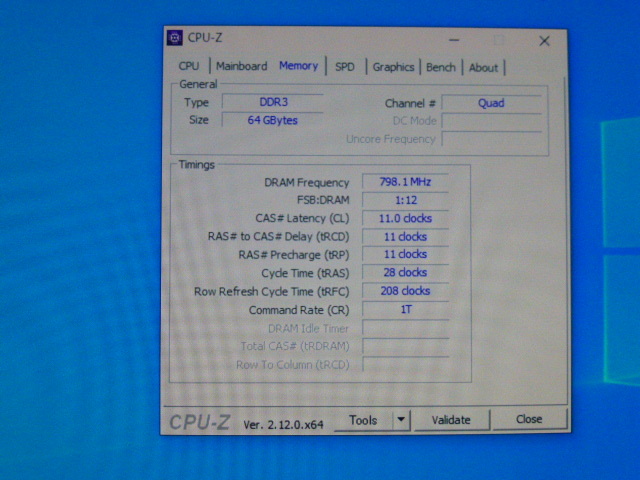Image resolution: width=640 pixels, height=480 pixels.
Task: Switch to the Graphics tab
Action: click(393, 67)
